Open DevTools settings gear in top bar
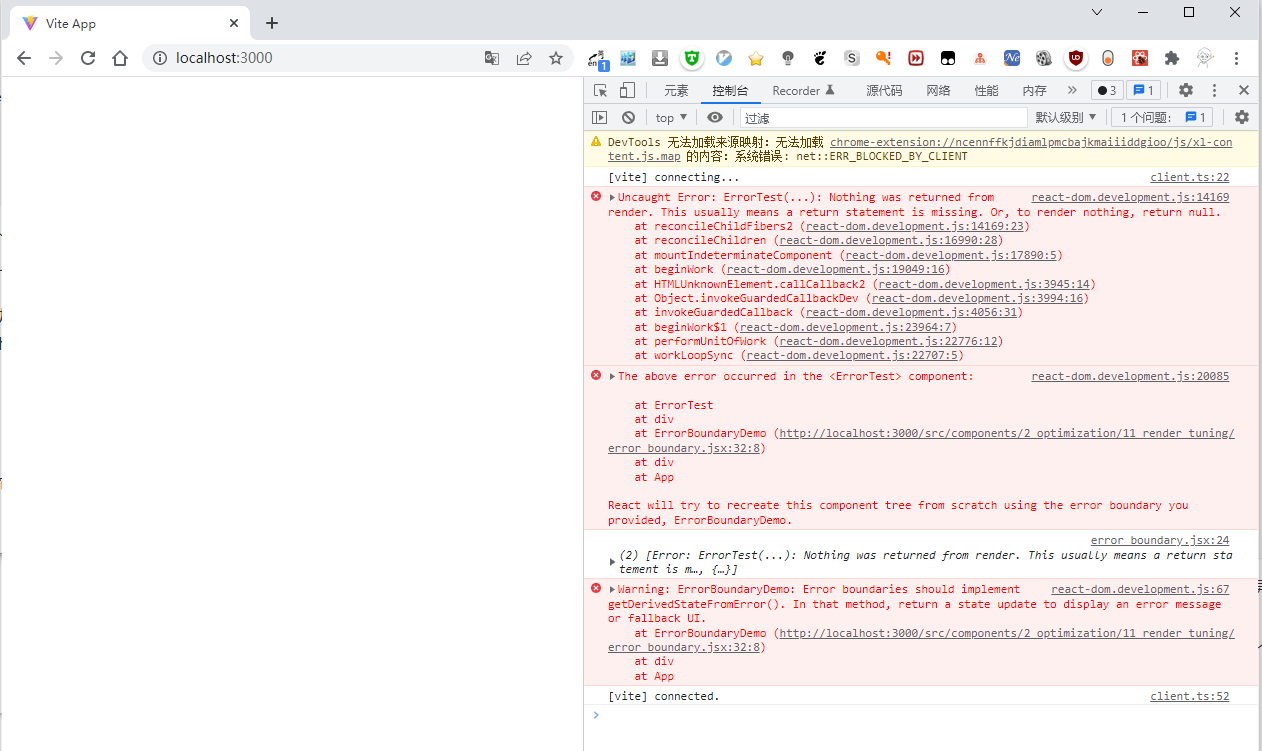 coord(1186,90)
